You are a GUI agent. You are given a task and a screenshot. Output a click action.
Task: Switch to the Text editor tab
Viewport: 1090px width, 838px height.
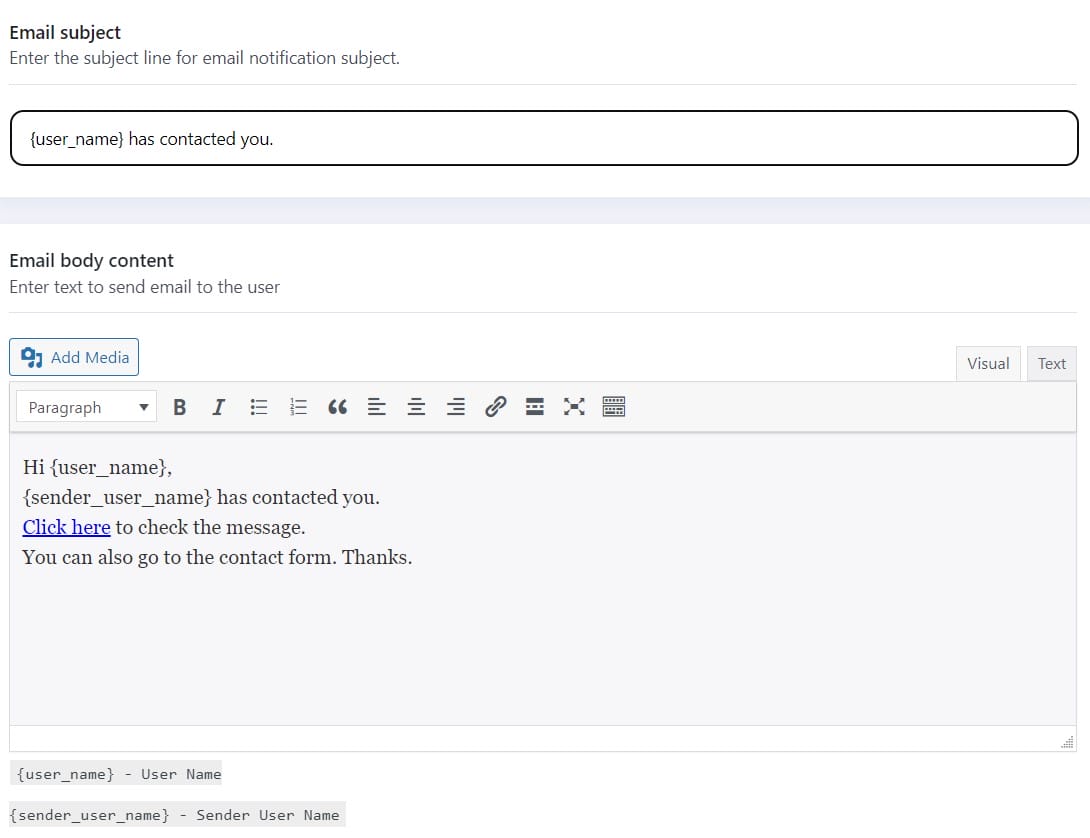point(1051,364)
